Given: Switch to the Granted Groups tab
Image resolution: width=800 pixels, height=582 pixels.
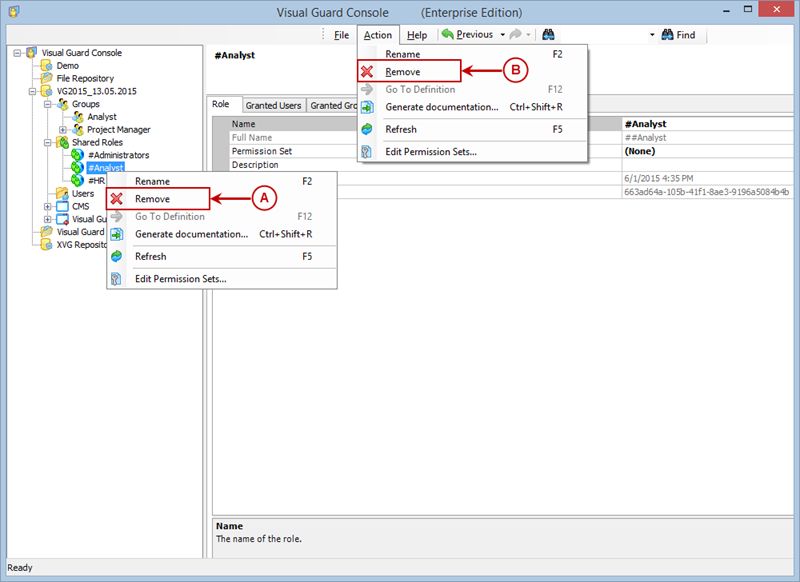Looking at the screenshot, I should (x=333, y=106).
